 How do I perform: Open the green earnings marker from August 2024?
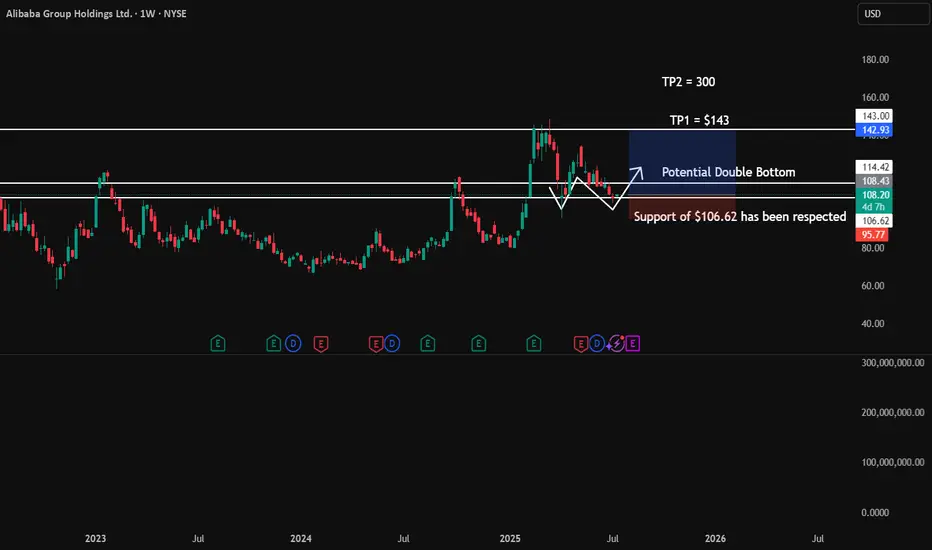click(x=427, y=343)
